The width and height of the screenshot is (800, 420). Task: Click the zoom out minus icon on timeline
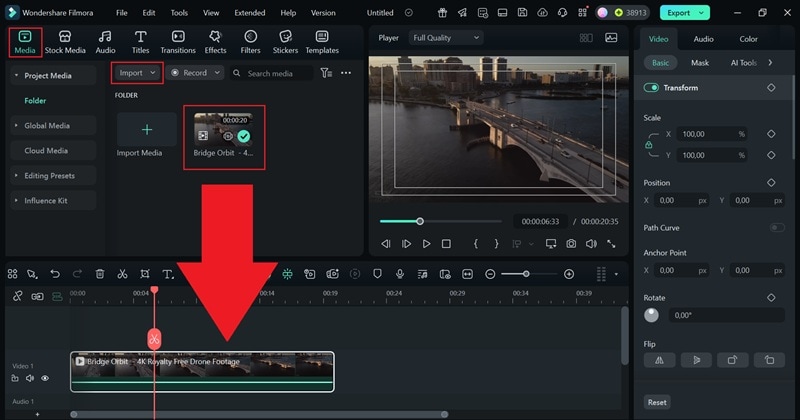coord(490,275)
